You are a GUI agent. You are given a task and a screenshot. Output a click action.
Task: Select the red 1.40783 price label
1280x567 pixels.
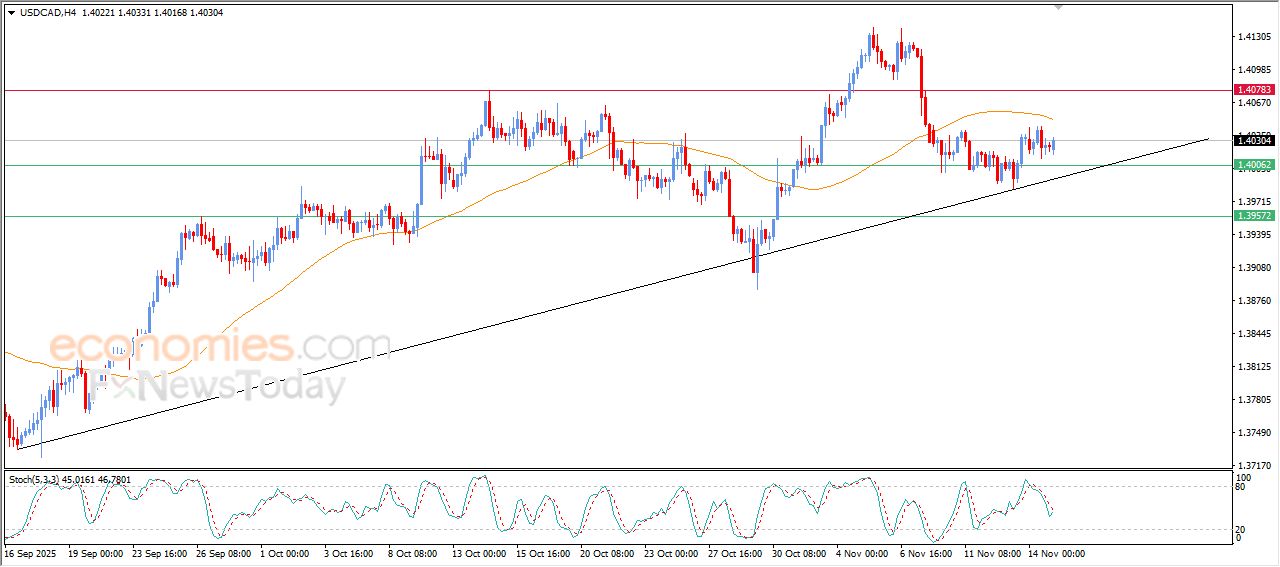1254,90
